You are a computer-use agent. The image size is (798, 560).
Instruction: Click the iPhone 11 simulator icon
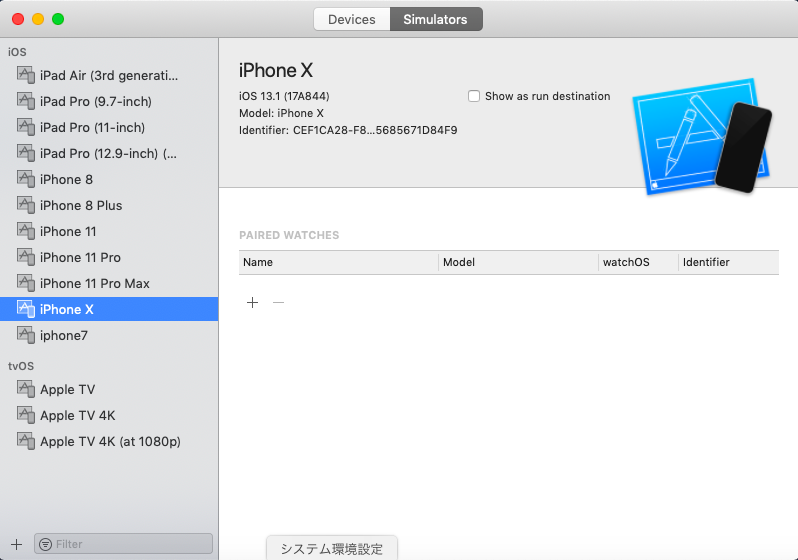pyautogui.click(x=25, y=231)
